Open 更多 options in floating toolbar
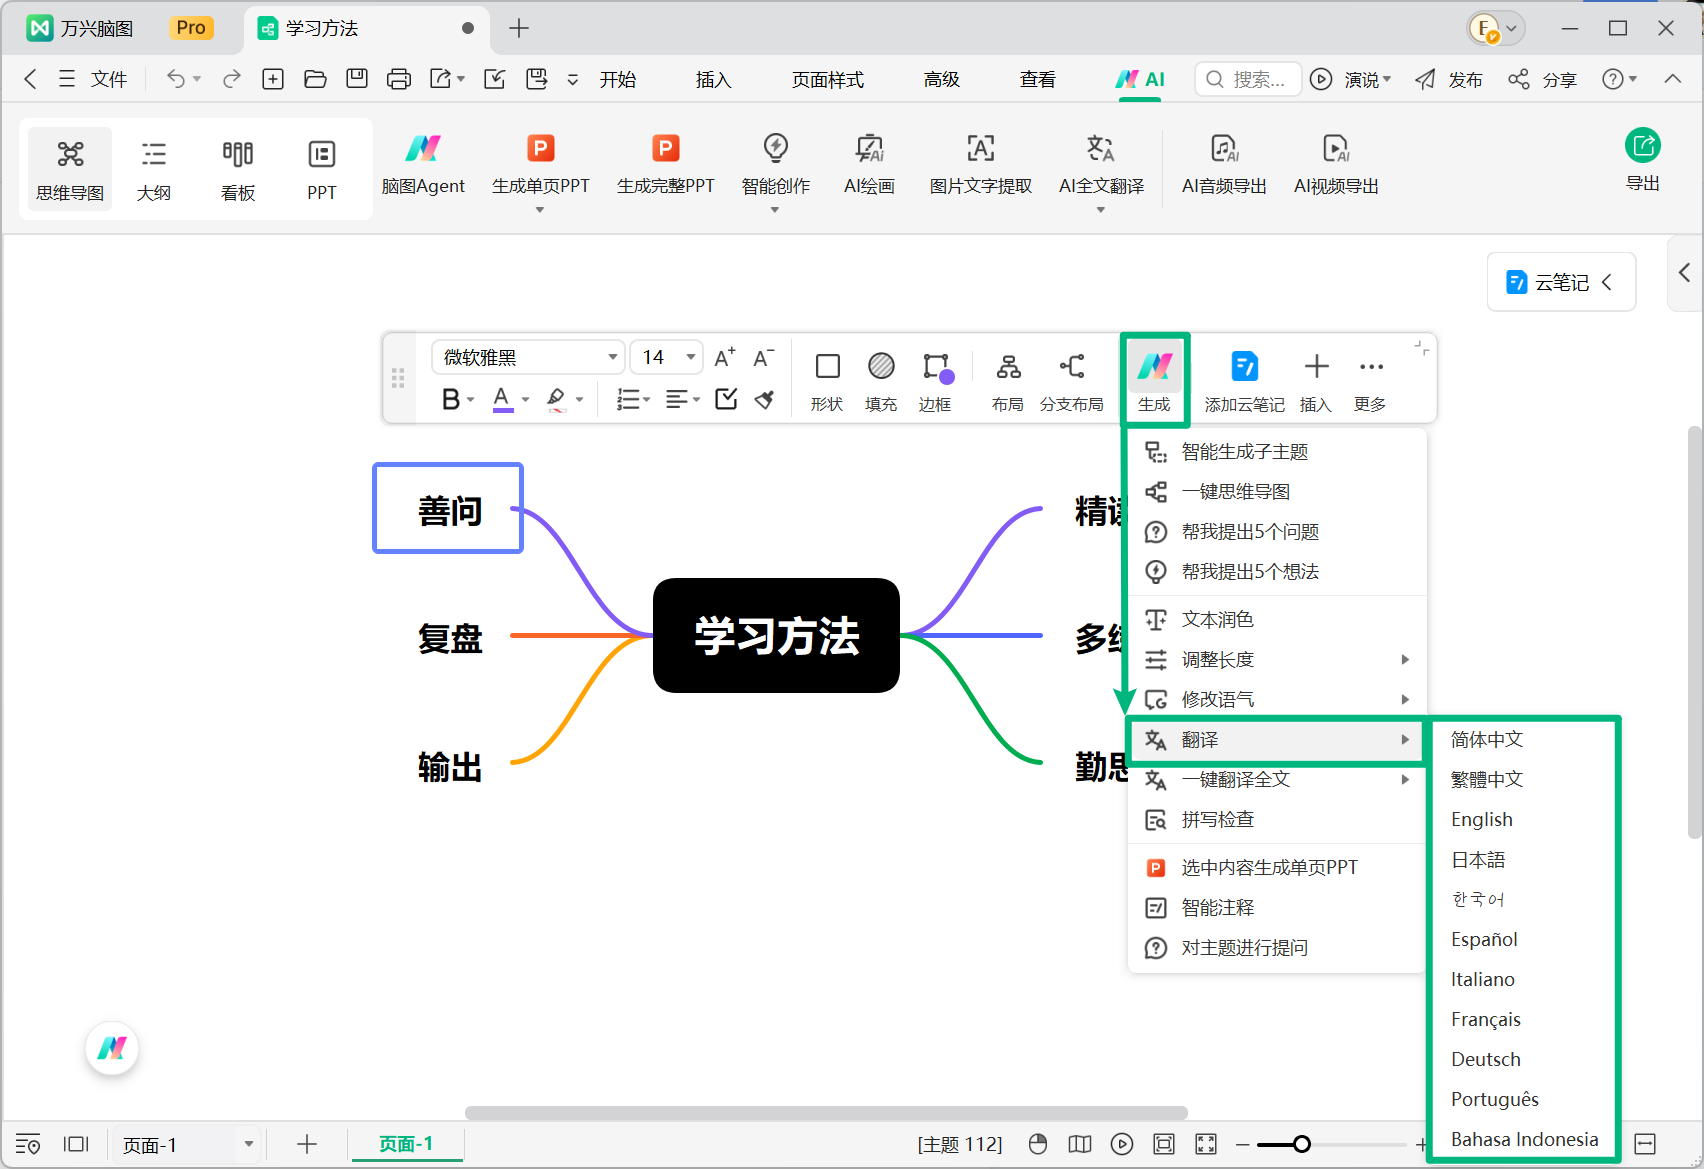Viewport: 1704px width, 1169px height. (x=1370, y=381)
